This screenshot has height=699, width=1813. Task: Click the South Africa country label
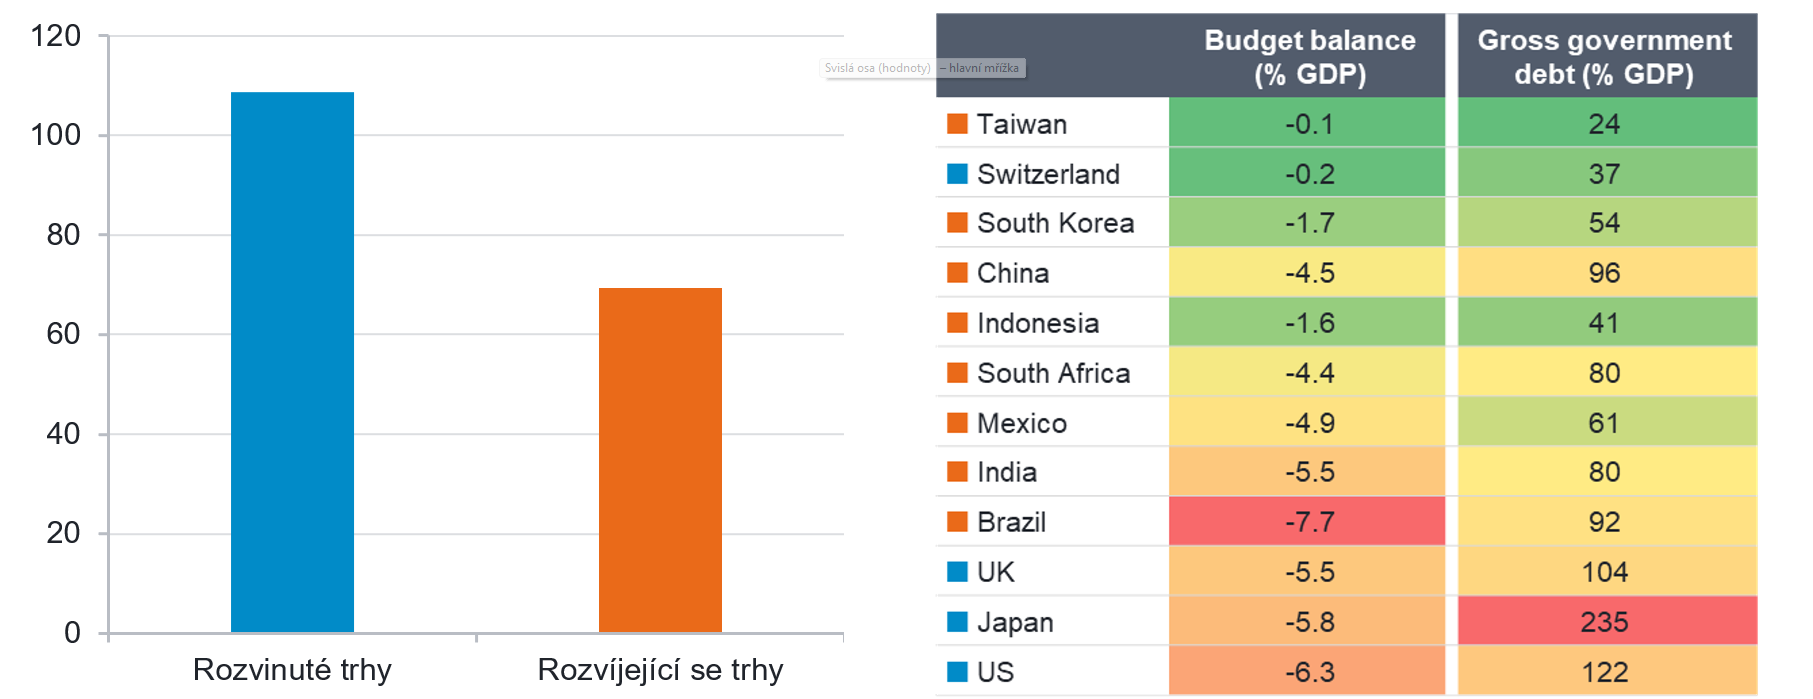click(1053, 373)
